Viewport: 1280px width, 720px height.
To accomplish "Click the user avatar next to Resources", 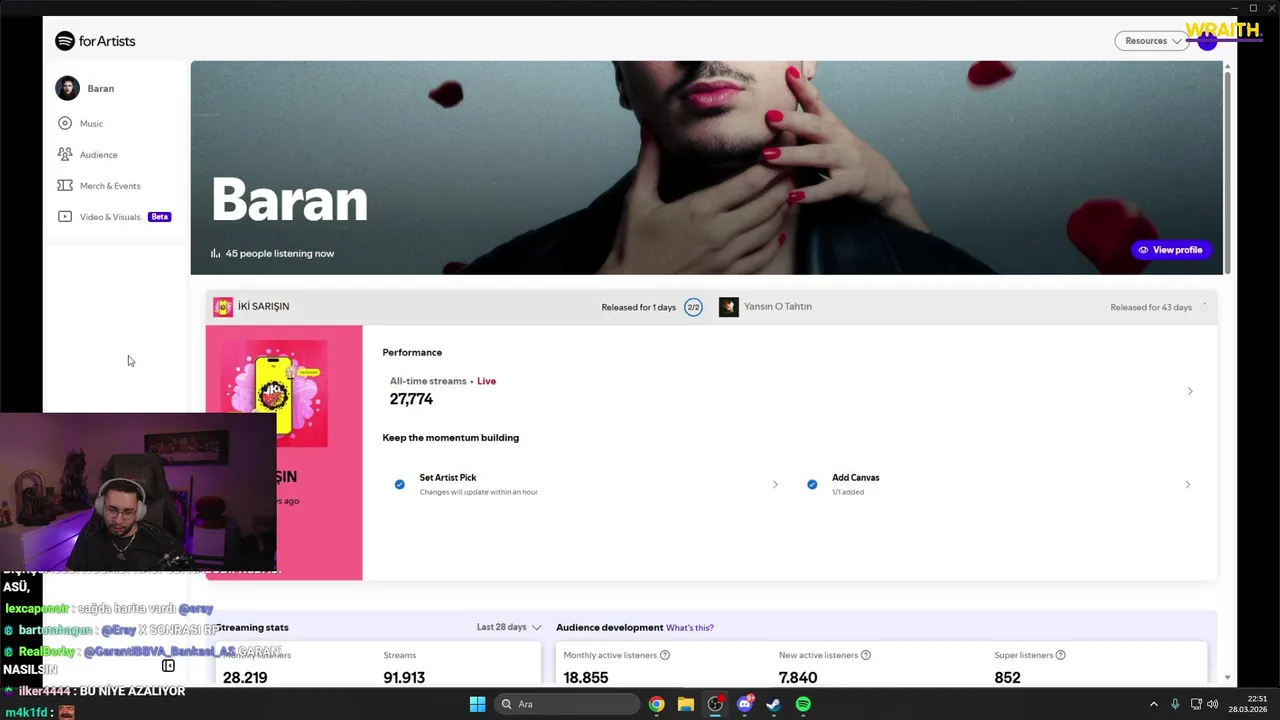I will click(x=1208, y=41).
